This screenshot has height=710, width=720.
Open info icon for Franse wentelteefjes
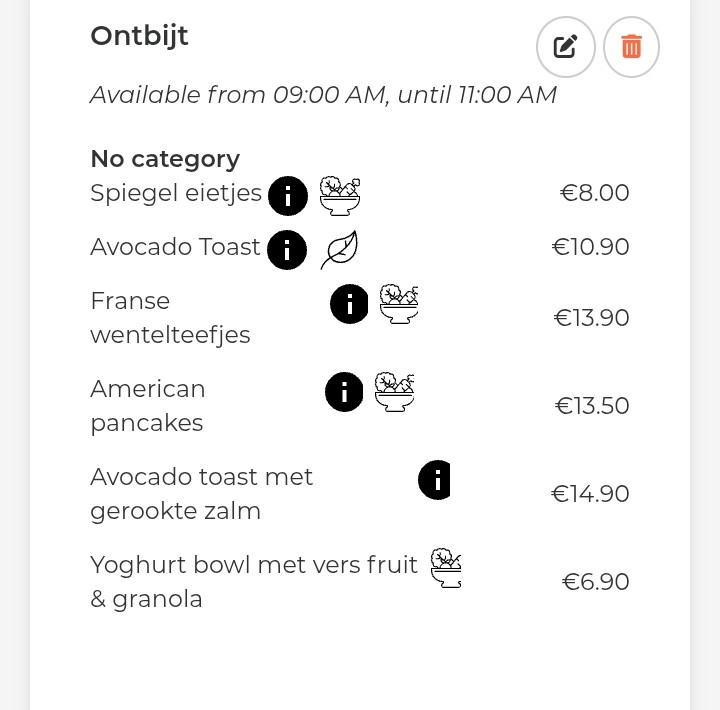pos(349,304)
